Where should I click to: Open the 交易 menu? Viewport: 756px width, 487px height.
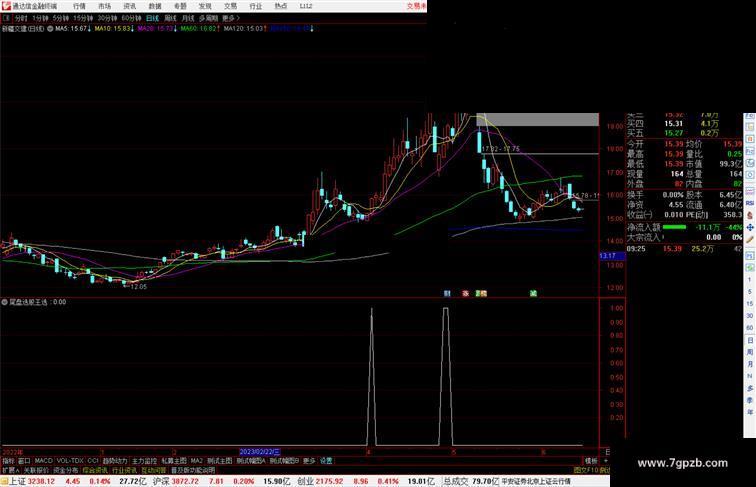click(230, 6)
